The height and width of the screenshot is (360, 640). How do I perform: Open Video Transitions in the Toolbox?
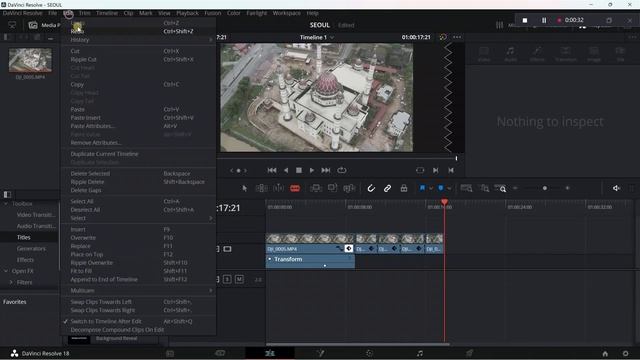click(x=36, y=215)
